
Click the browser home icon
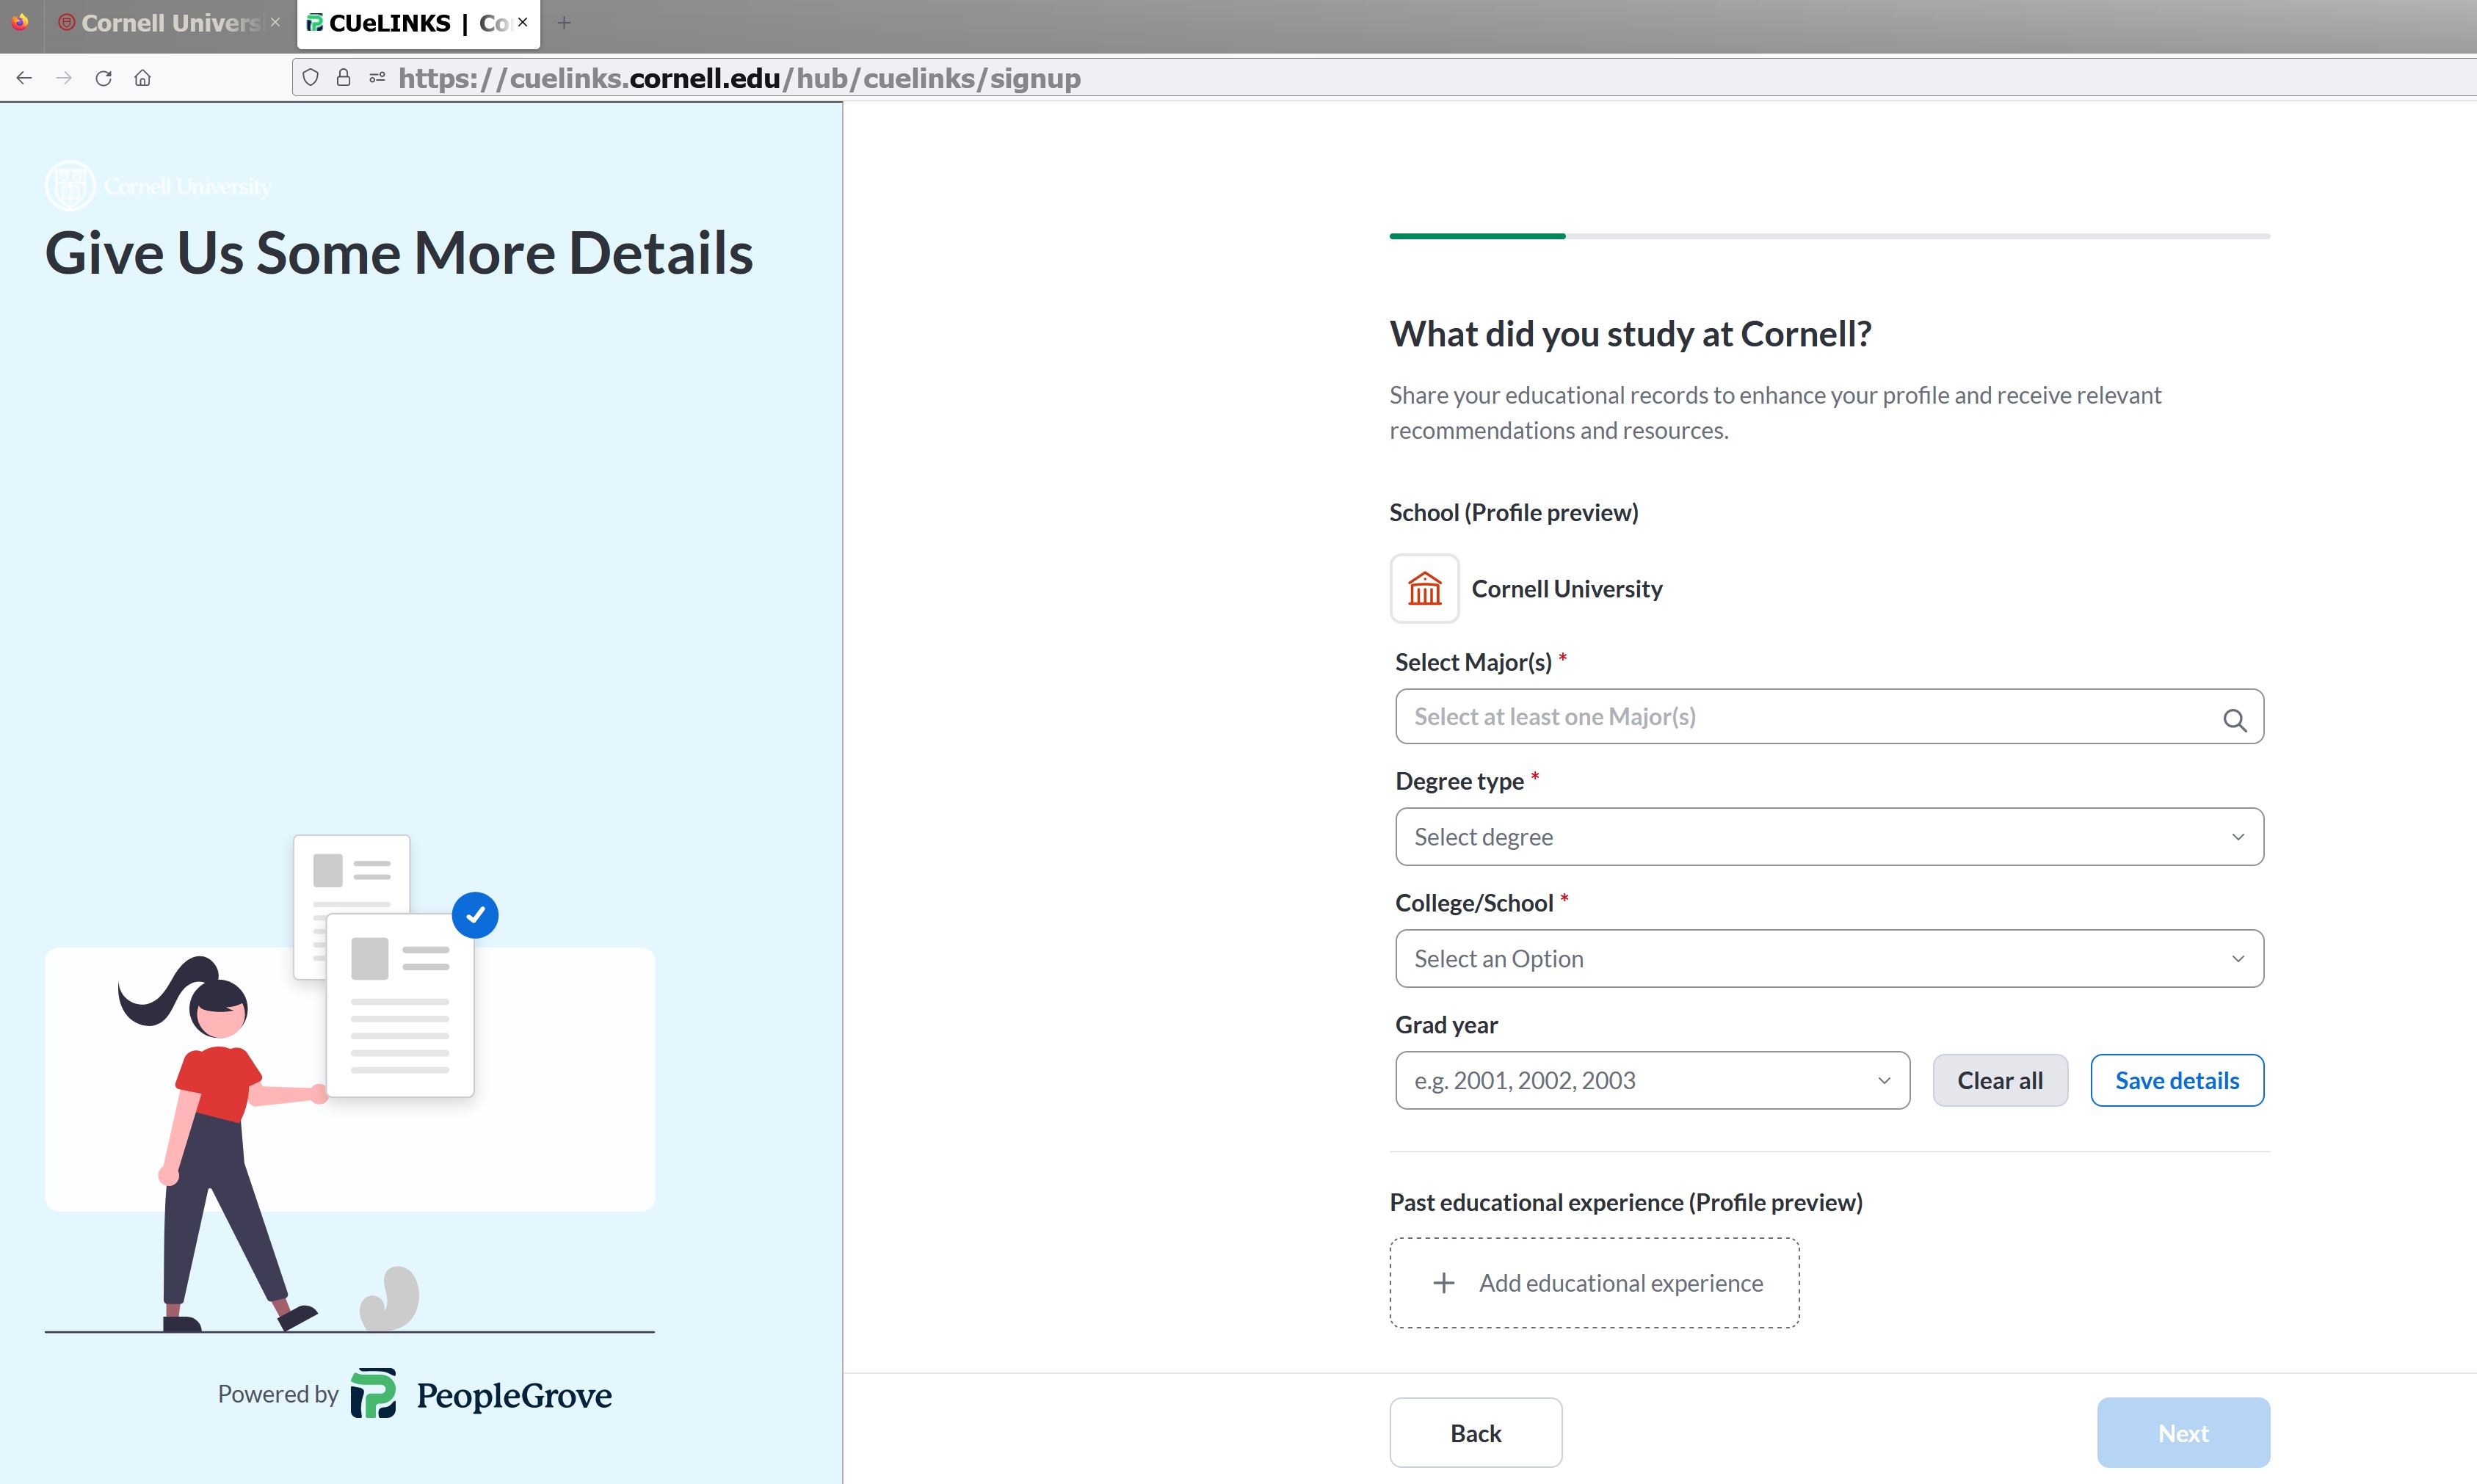point(143,78)
